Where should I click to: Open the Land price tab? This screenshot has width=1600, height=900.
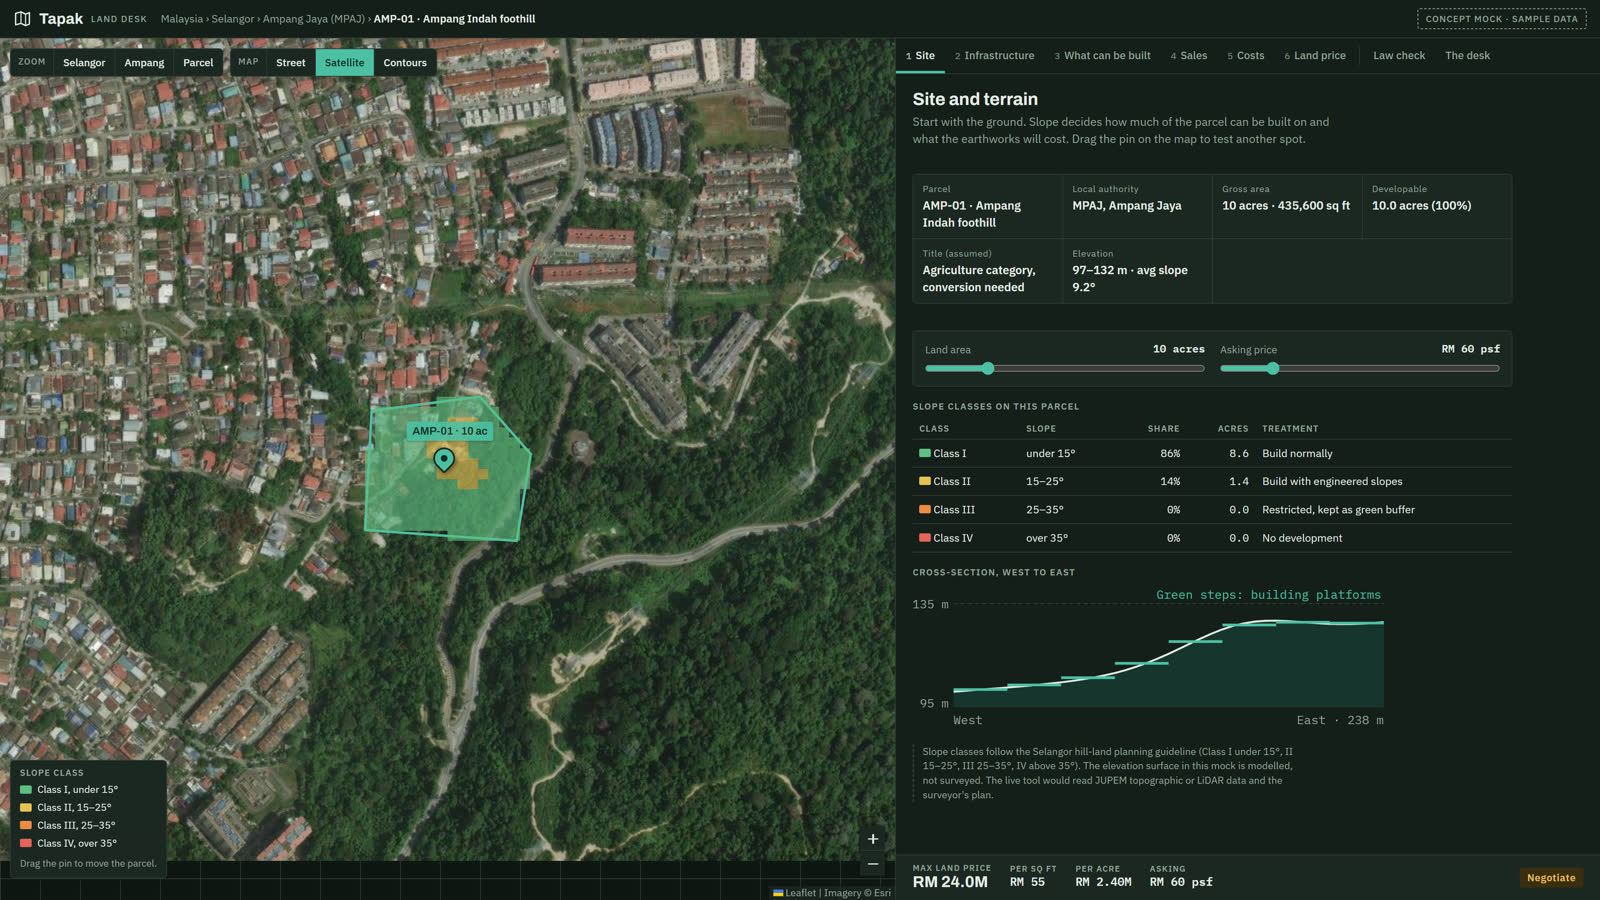1315,56
